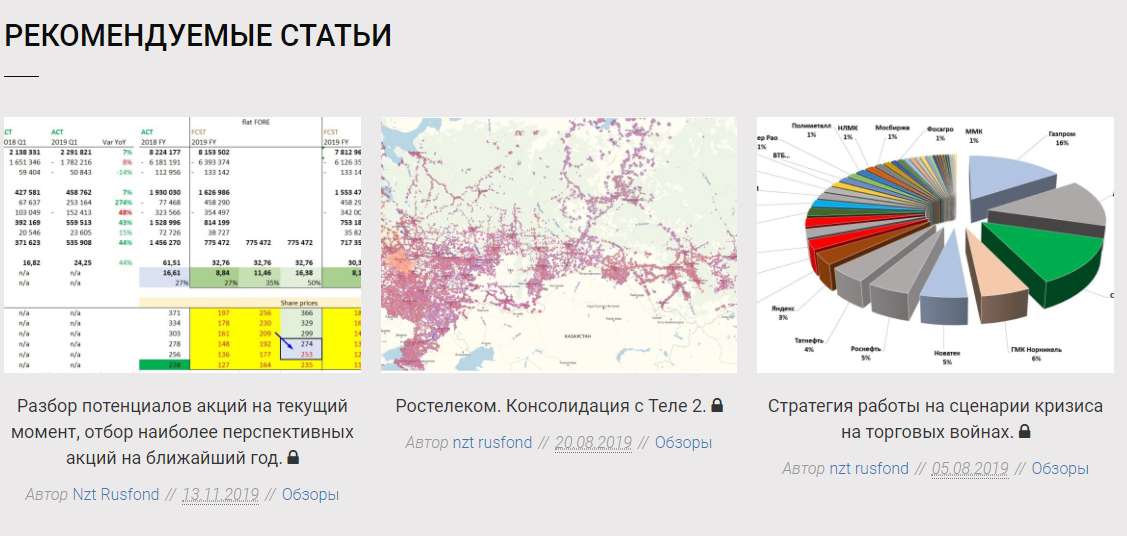The height and width of the screenshot is (536, 1127).
Task: Click lock icon after stock potentials article title
Action: (x=293, y=458)
